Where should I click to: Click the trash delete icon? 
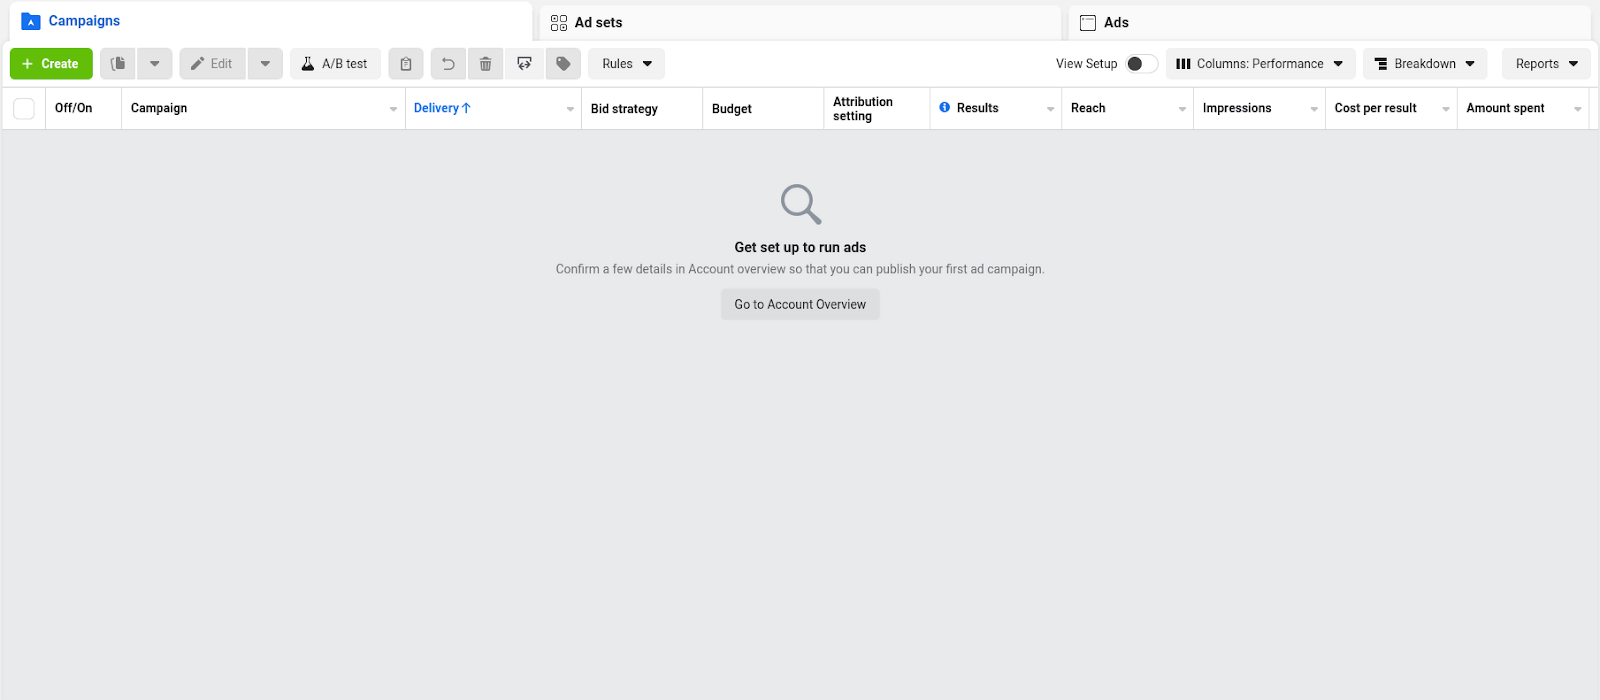pyautogui.click(x=486, y=64)
